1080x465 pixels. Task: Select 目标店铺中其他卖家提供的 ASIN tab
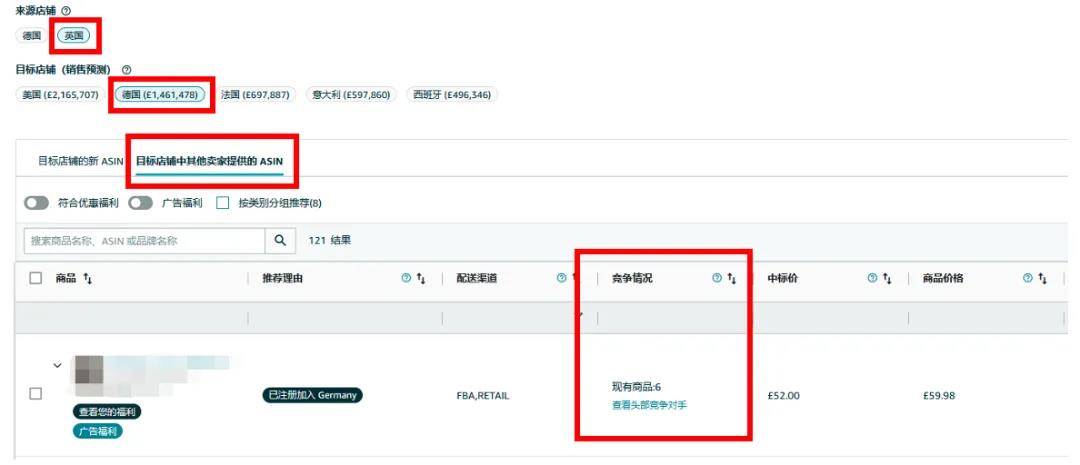pos(210,160)
